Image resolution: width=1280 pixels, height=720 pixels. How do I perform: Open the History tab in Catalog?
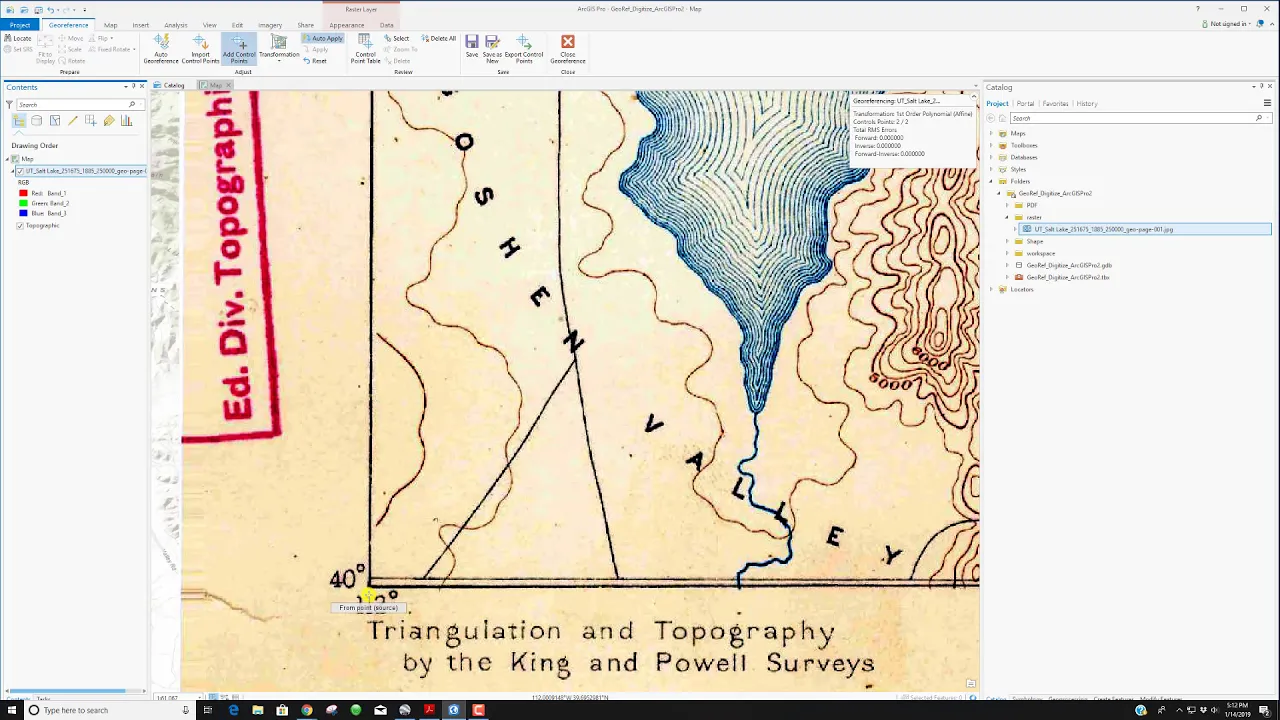click(x=1087, y=104)
